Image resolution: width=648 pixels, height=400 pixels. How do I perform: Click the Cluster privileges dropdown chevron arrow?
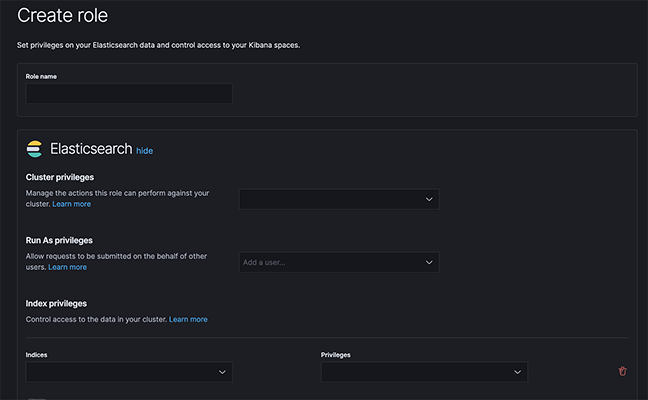[429, 199]
